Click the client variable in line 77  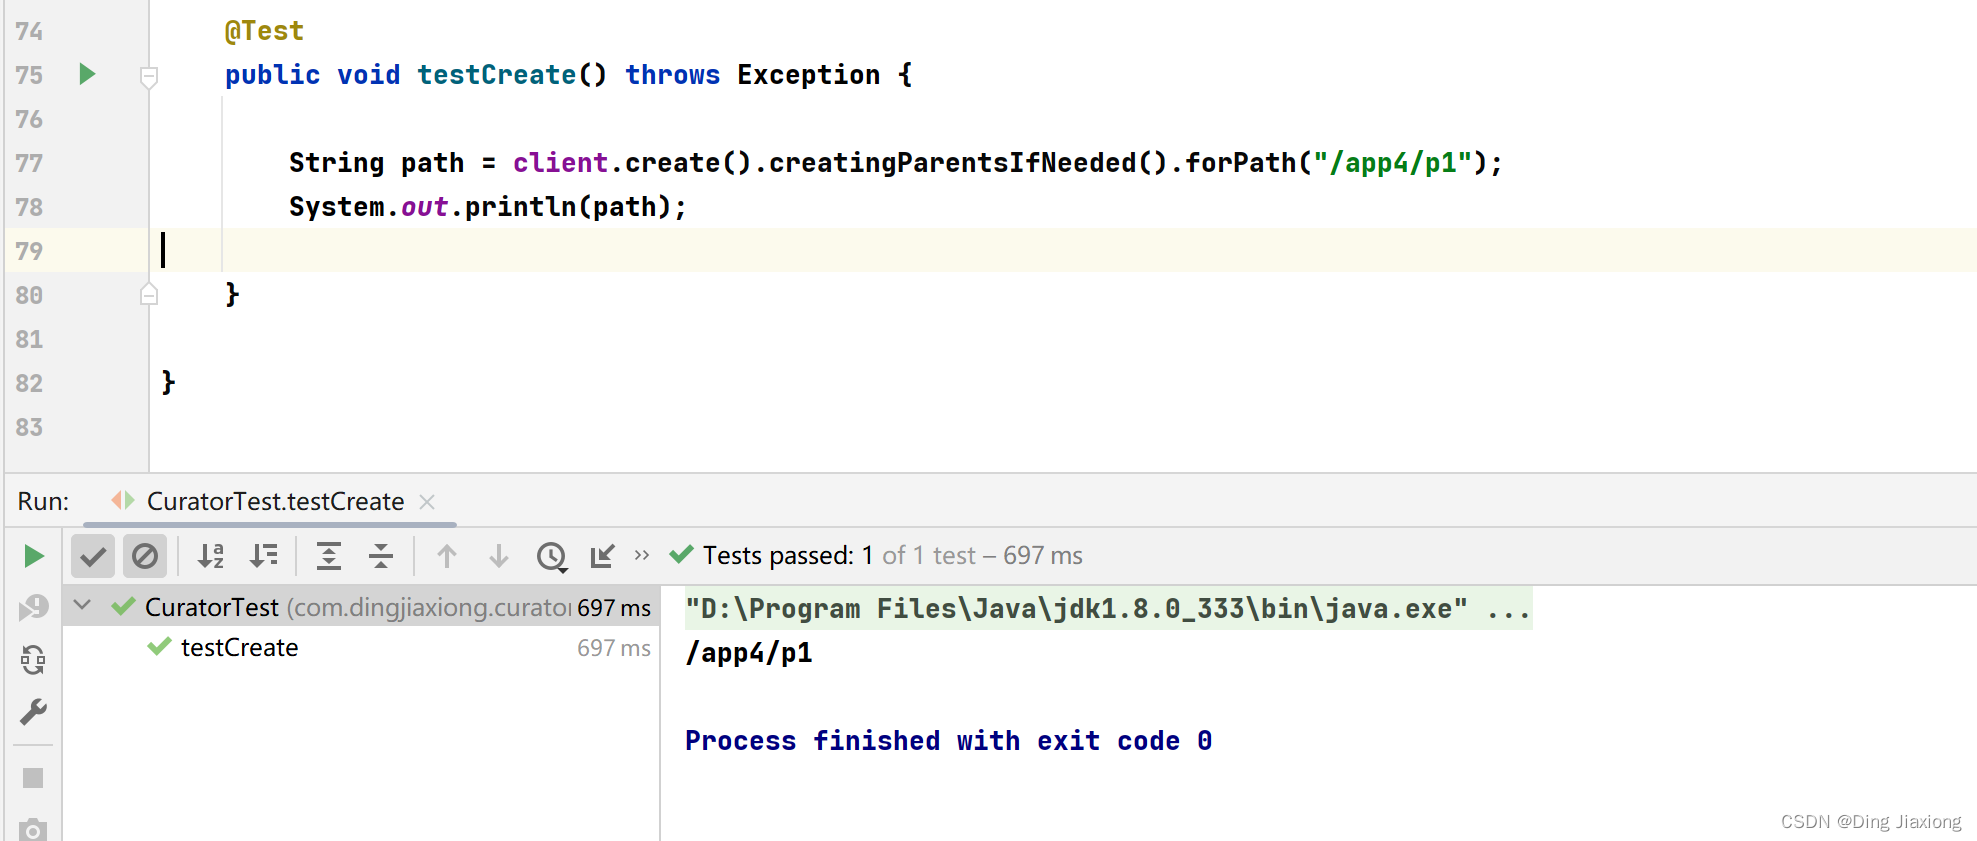560,163
